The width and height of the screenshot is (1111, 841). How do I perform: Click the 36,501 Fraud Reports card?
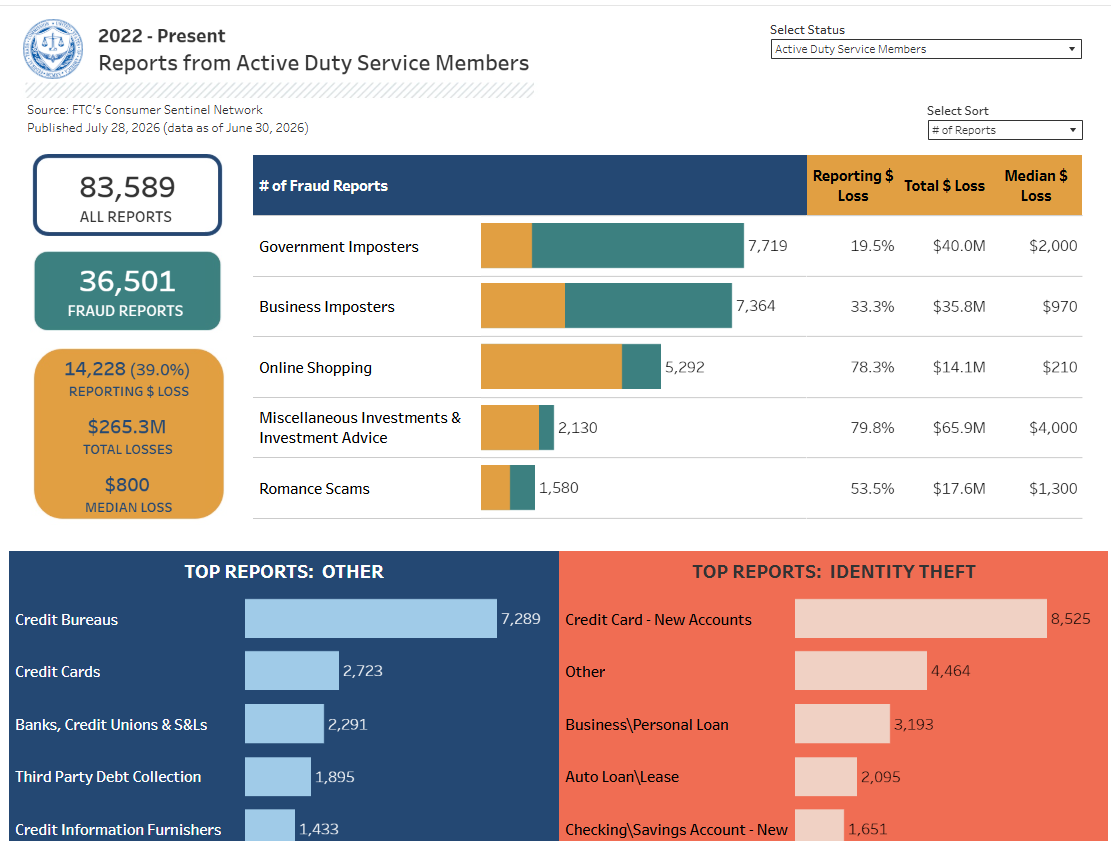[128, 291]
